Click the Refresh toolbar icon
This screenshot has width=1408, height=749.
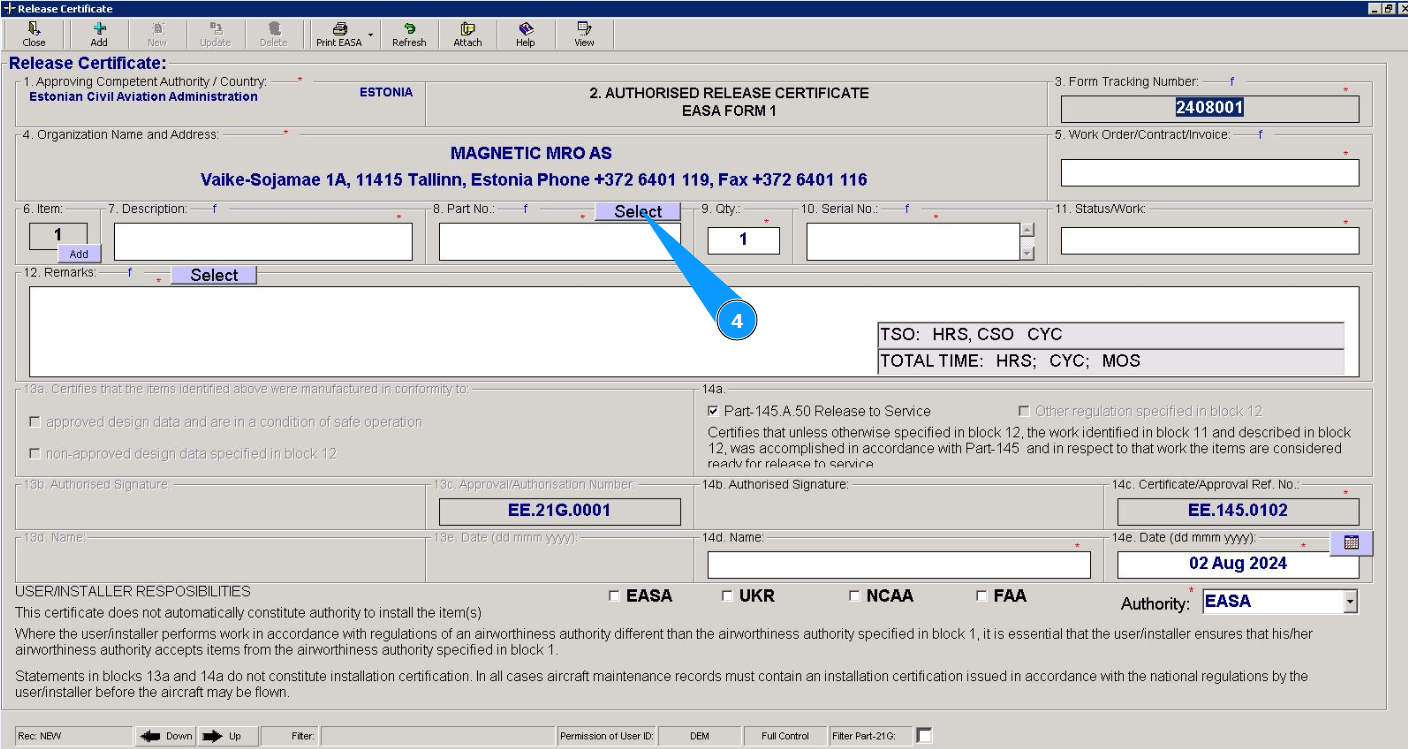pos(409,34)
